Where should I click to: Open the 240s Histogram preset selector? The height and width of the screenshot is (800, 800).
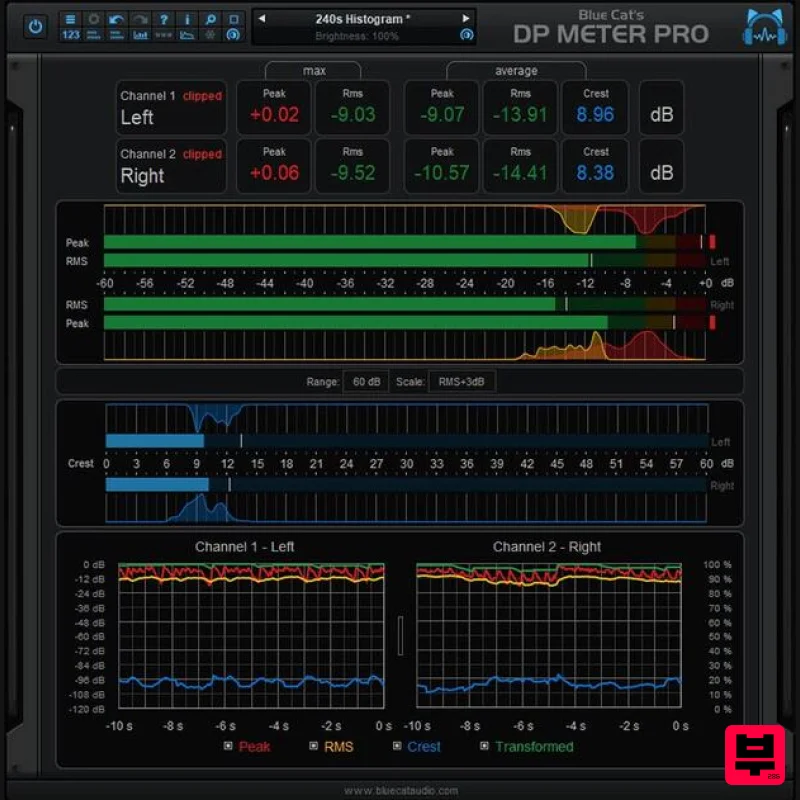point(364,18)
